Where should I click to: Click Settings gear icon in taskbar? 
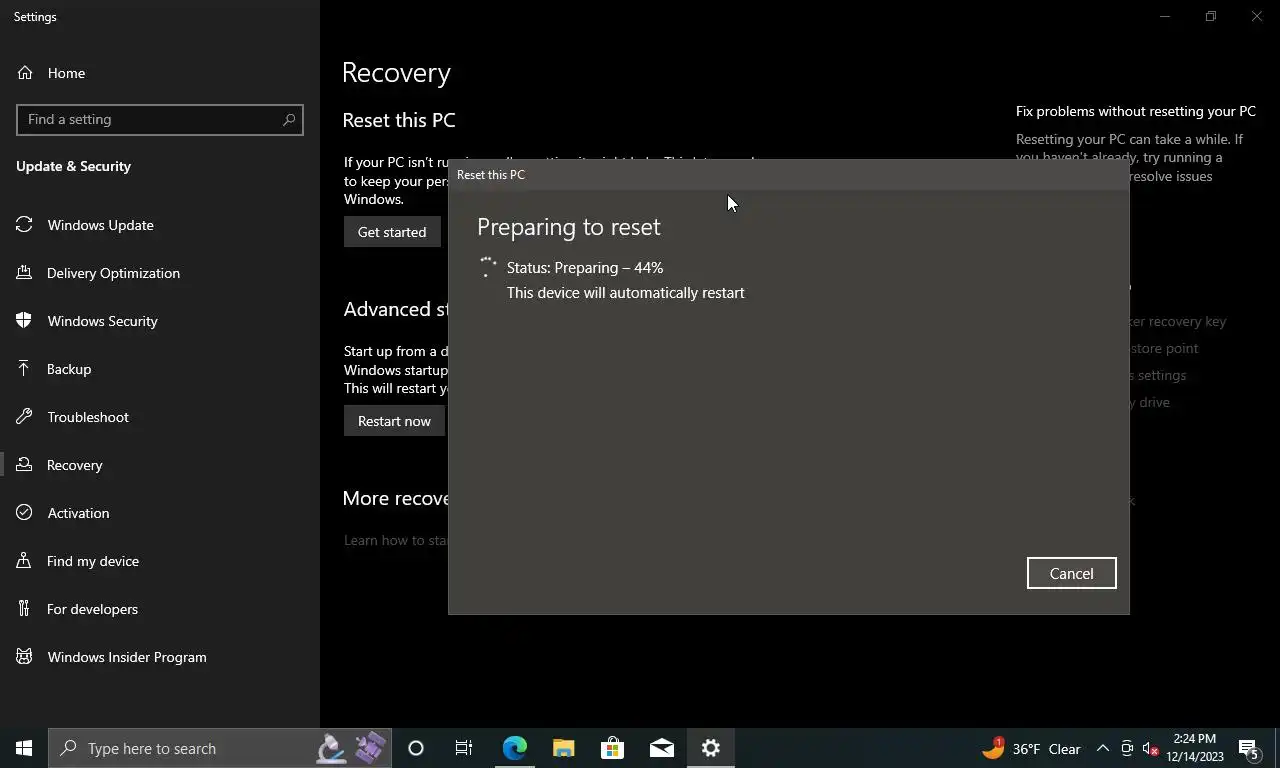coord(710,748)
